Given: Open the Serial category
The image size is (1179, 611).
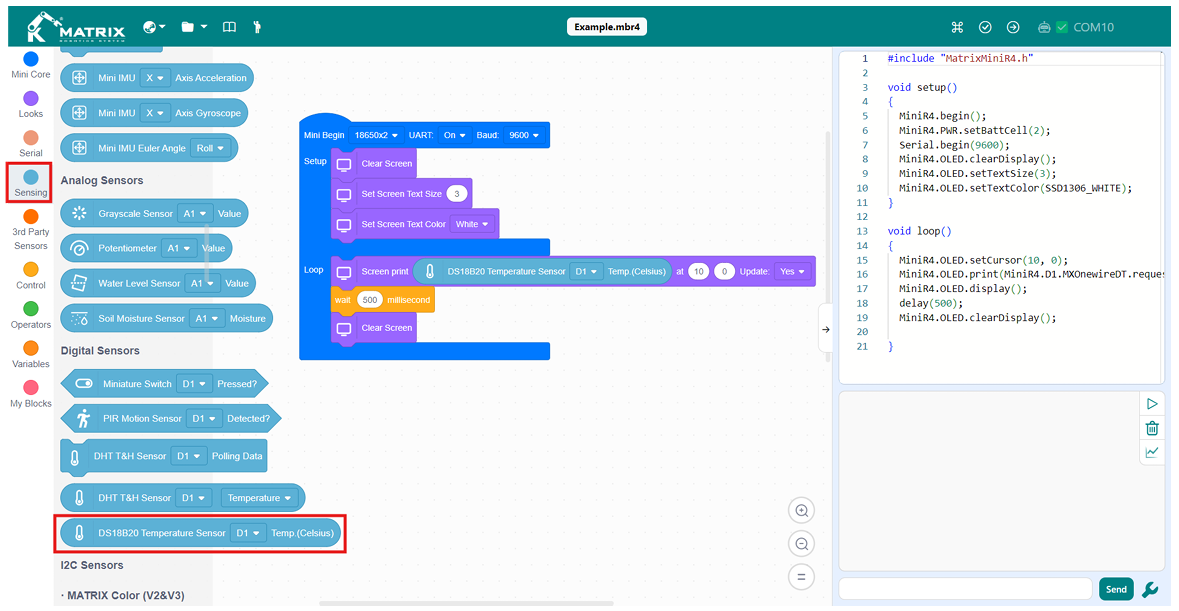Looking at the screenshot, I should (x=31, y=144).
